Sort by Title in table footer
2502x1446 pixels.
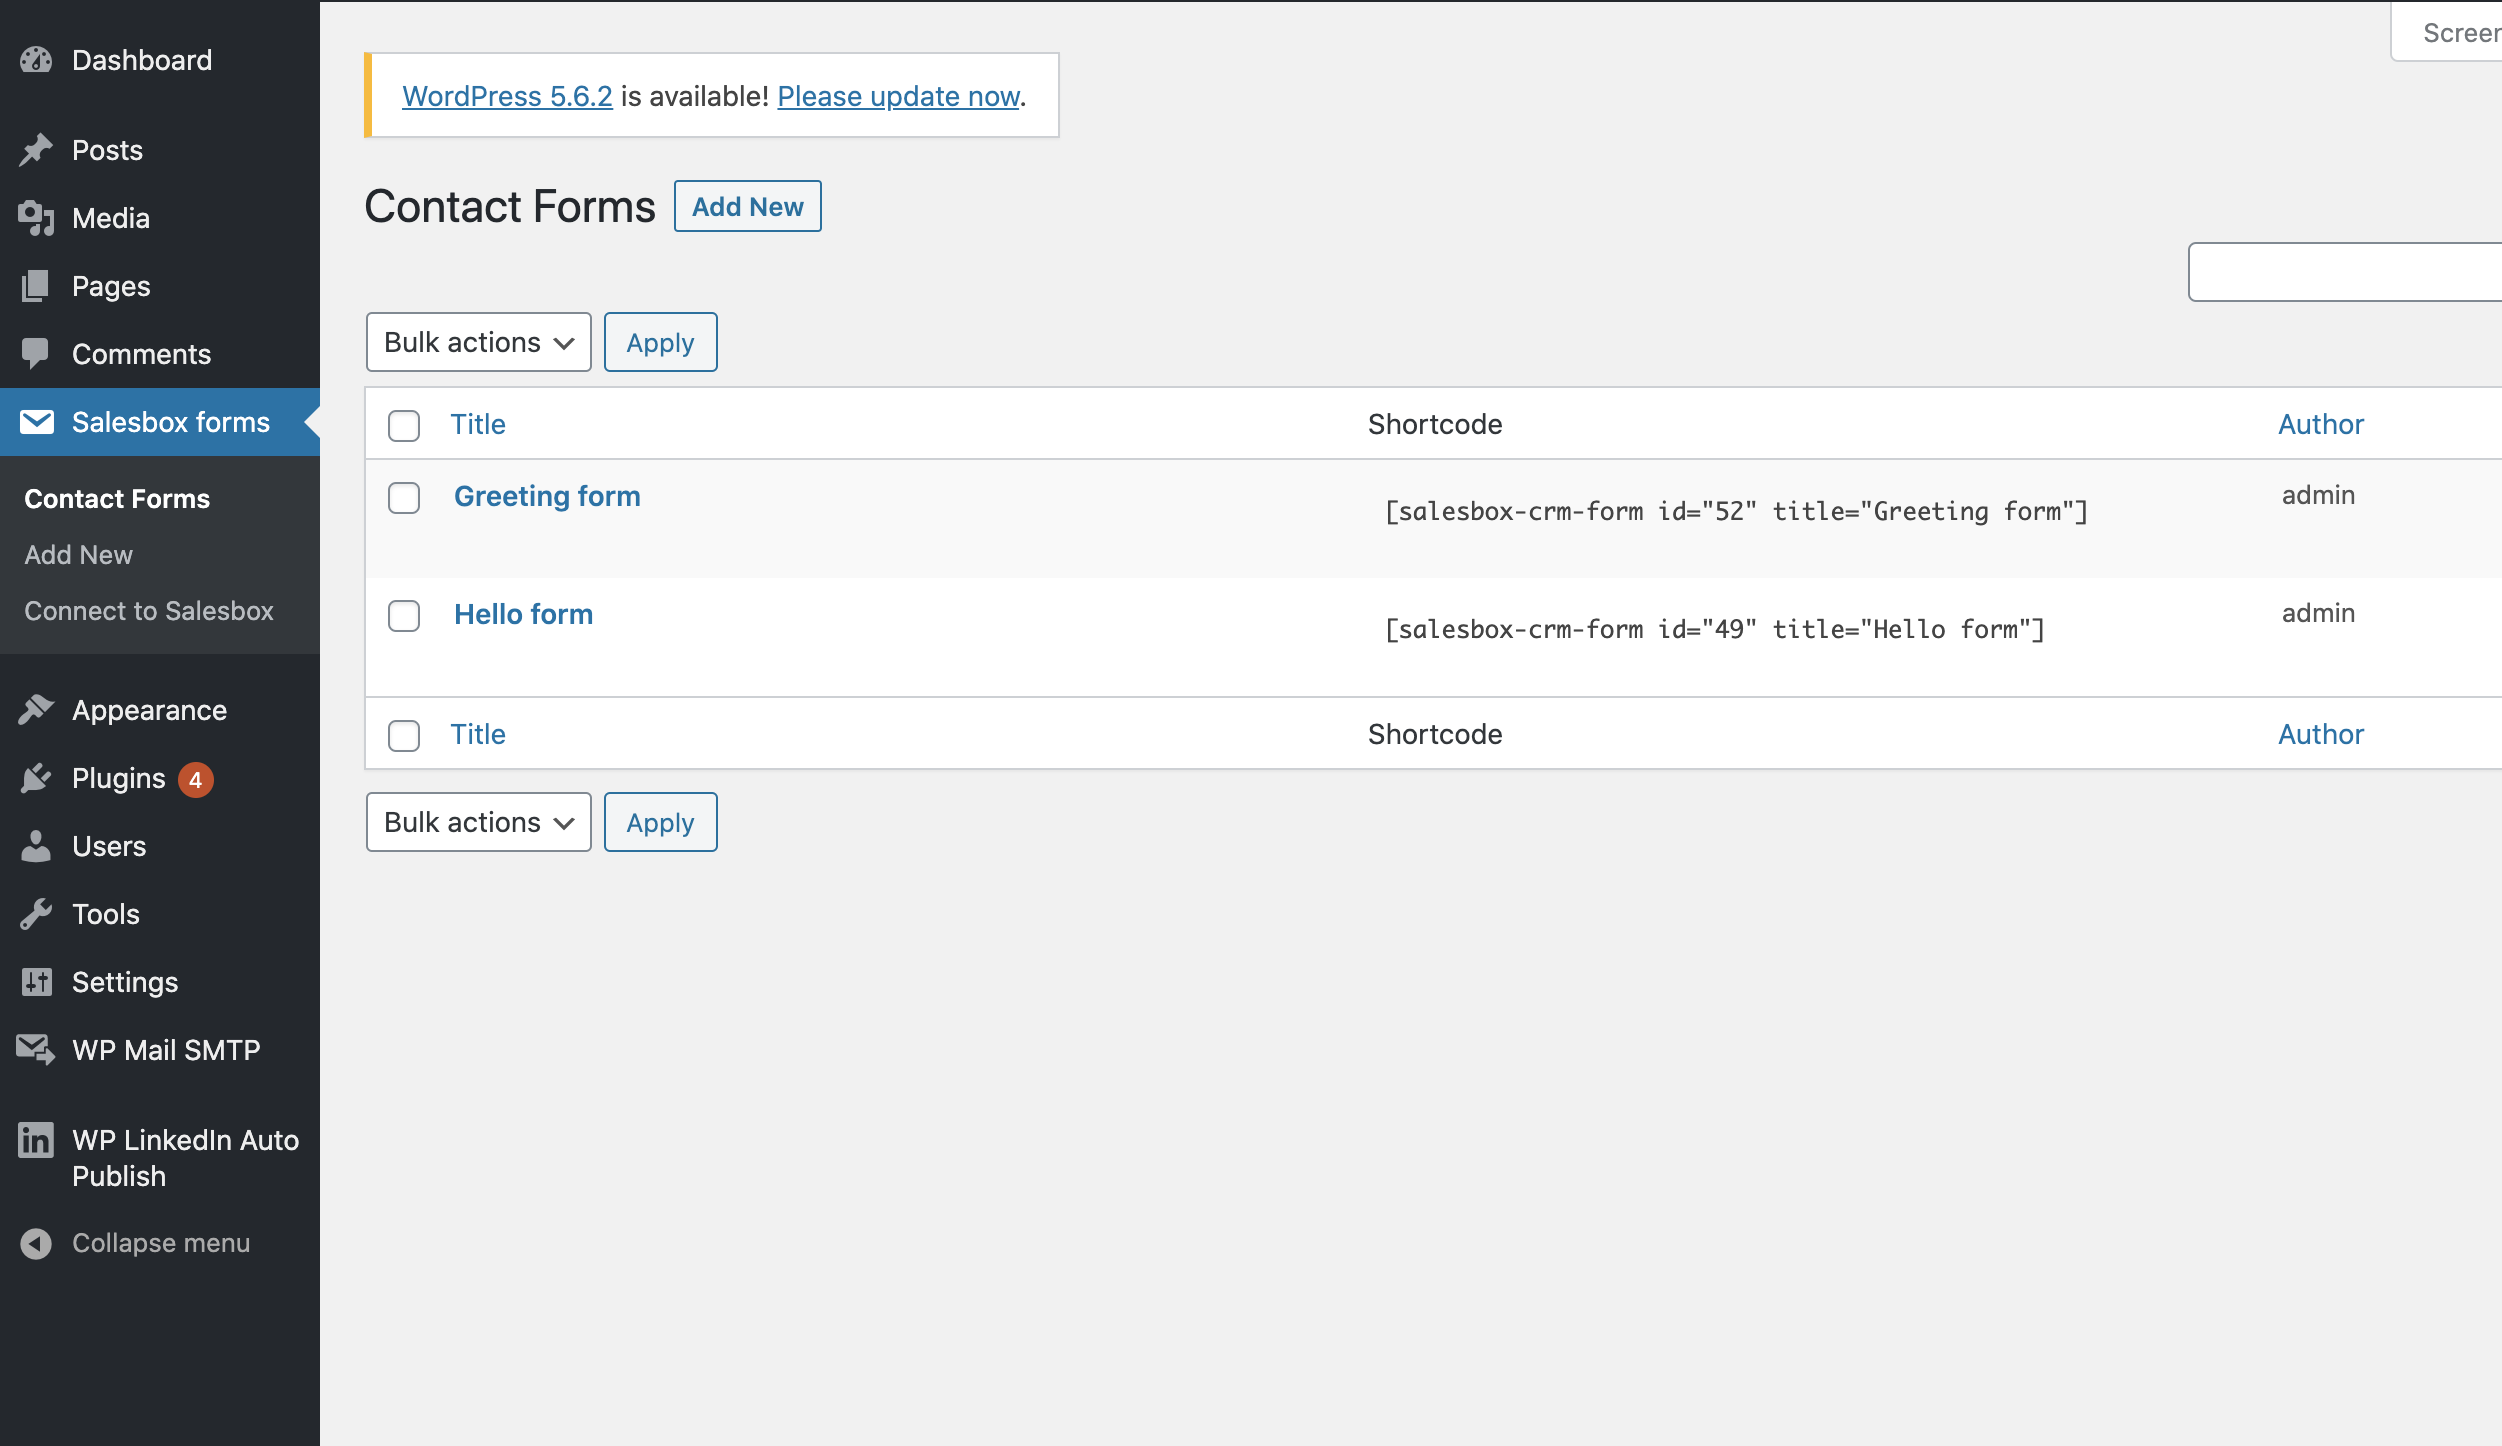click(x=478, y=734)
